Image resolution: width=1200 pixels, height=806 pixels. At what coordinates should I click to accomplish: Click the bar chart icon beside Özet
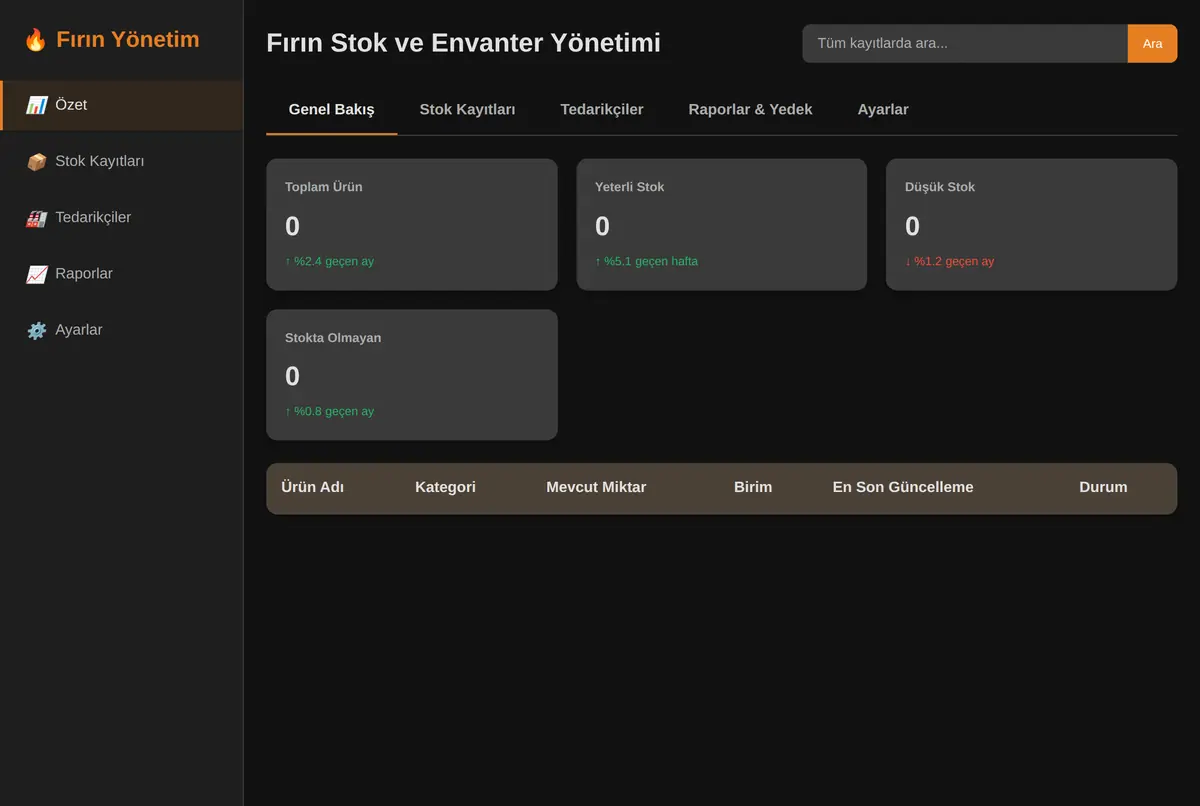pos(36,105)
